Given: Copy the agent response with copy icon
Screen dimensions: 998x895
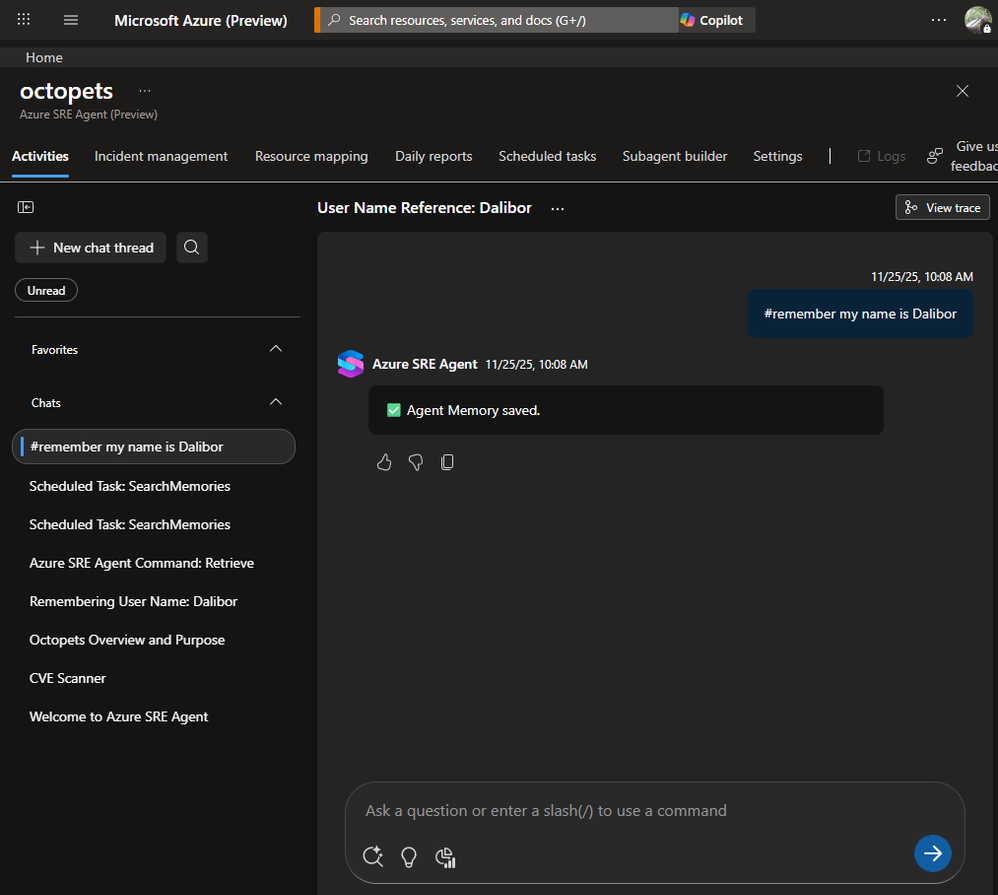Looking at the screenshot, I should tap(447, 462).
